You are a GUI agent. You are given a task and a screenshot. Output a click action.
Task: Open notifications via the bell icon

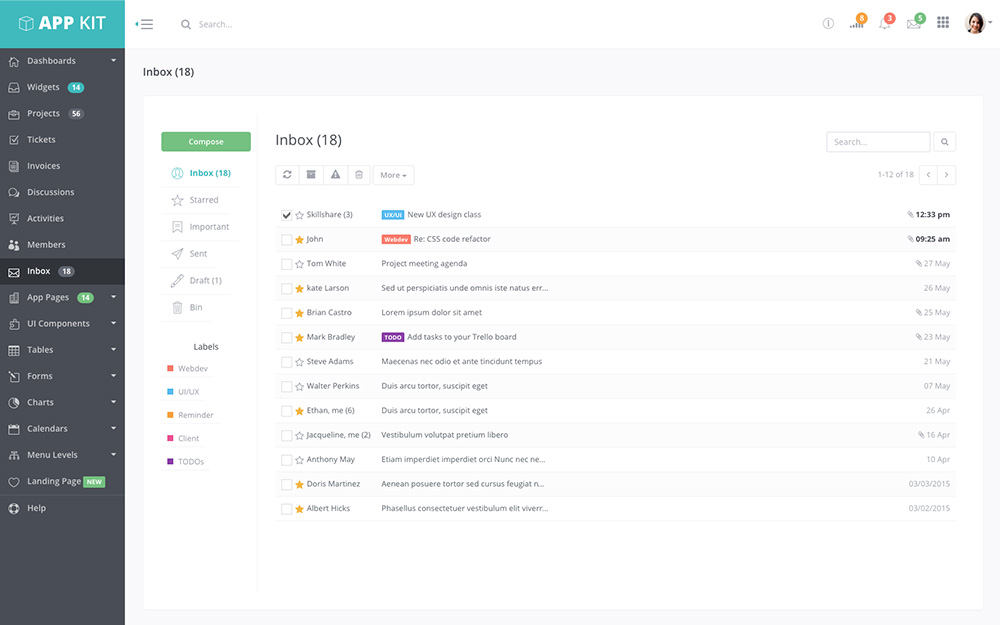[x=884, y=23]
